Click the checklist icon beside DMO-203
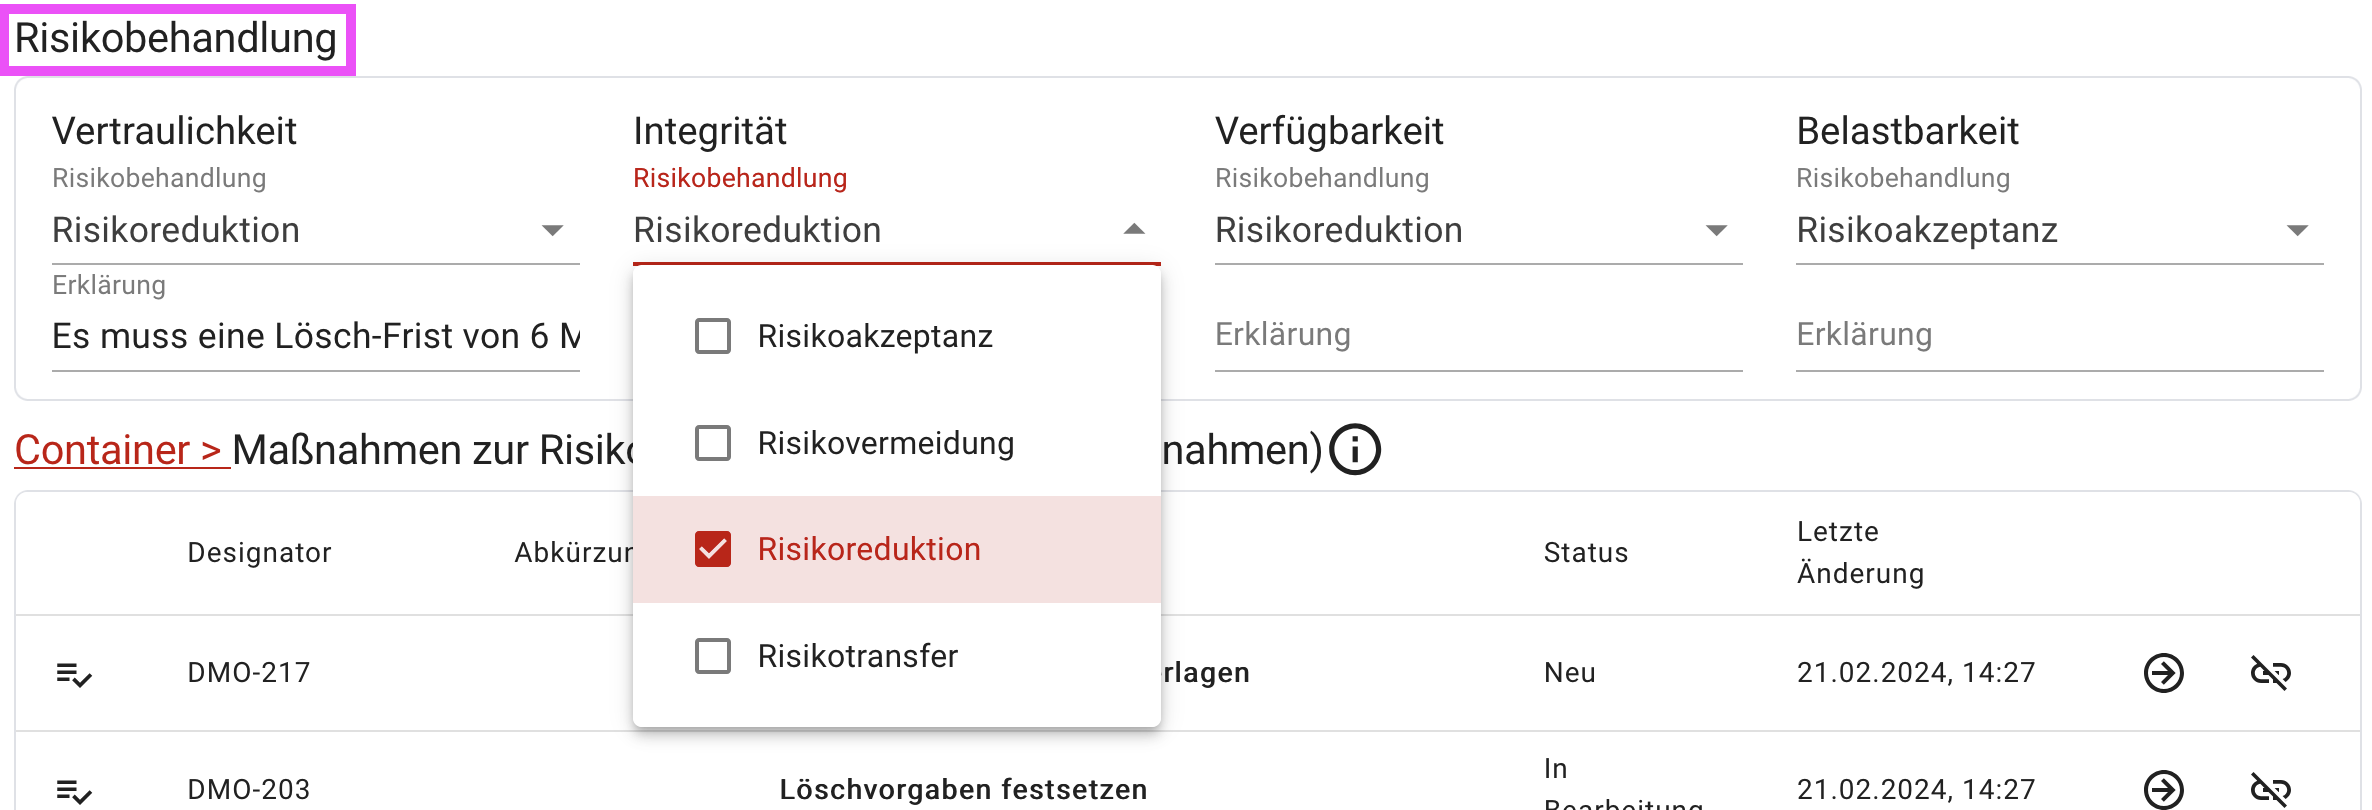Screen dimensions: 2372x810 pos(72,789)
